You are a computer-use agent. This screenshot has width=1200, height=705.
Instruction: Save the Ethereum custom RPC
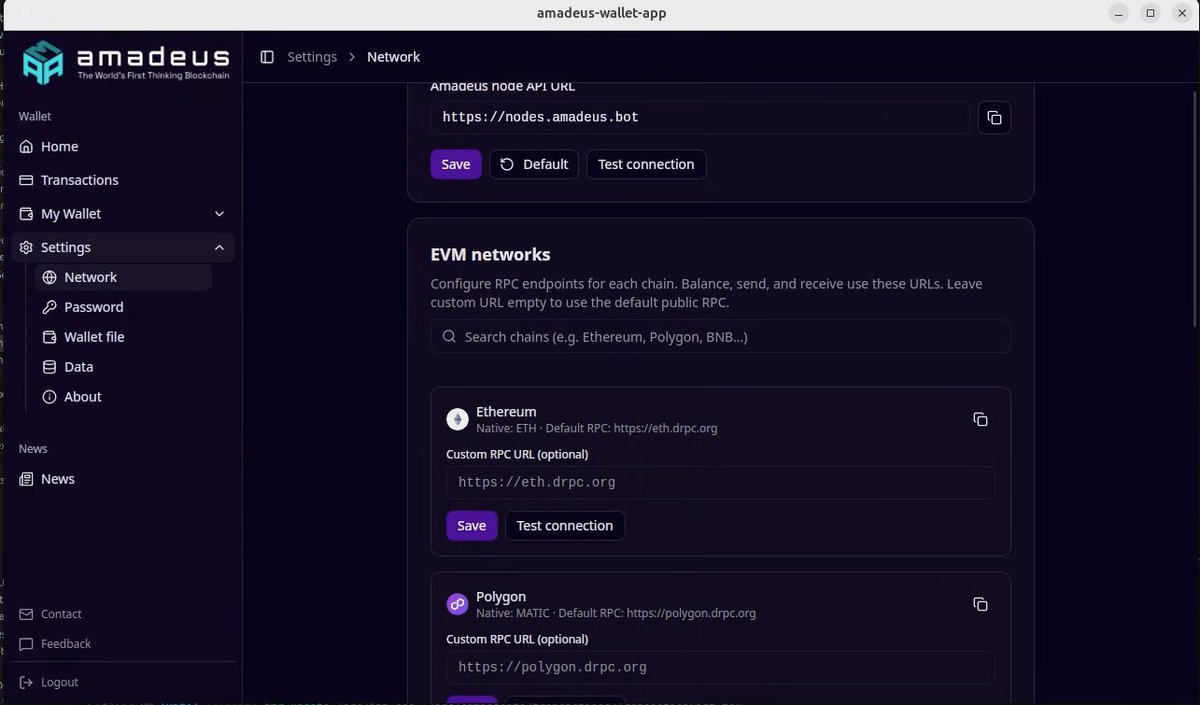472,526
